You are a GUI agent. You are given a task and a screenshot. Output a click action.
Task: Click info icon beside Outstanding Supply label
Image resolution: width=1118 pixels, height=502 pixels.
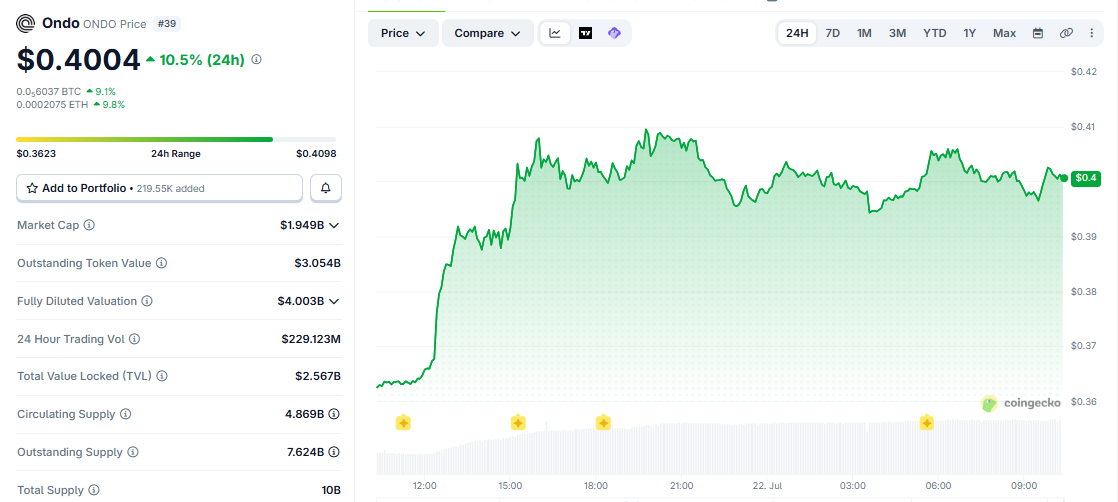(x=133, y=452)
